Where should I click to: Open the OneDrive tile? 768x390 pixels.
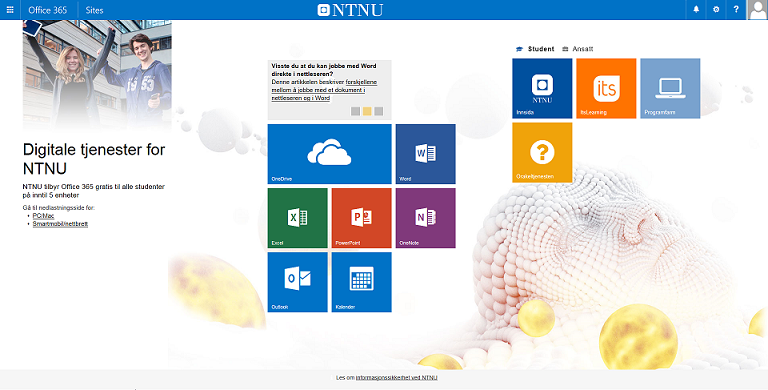[330, 154]
